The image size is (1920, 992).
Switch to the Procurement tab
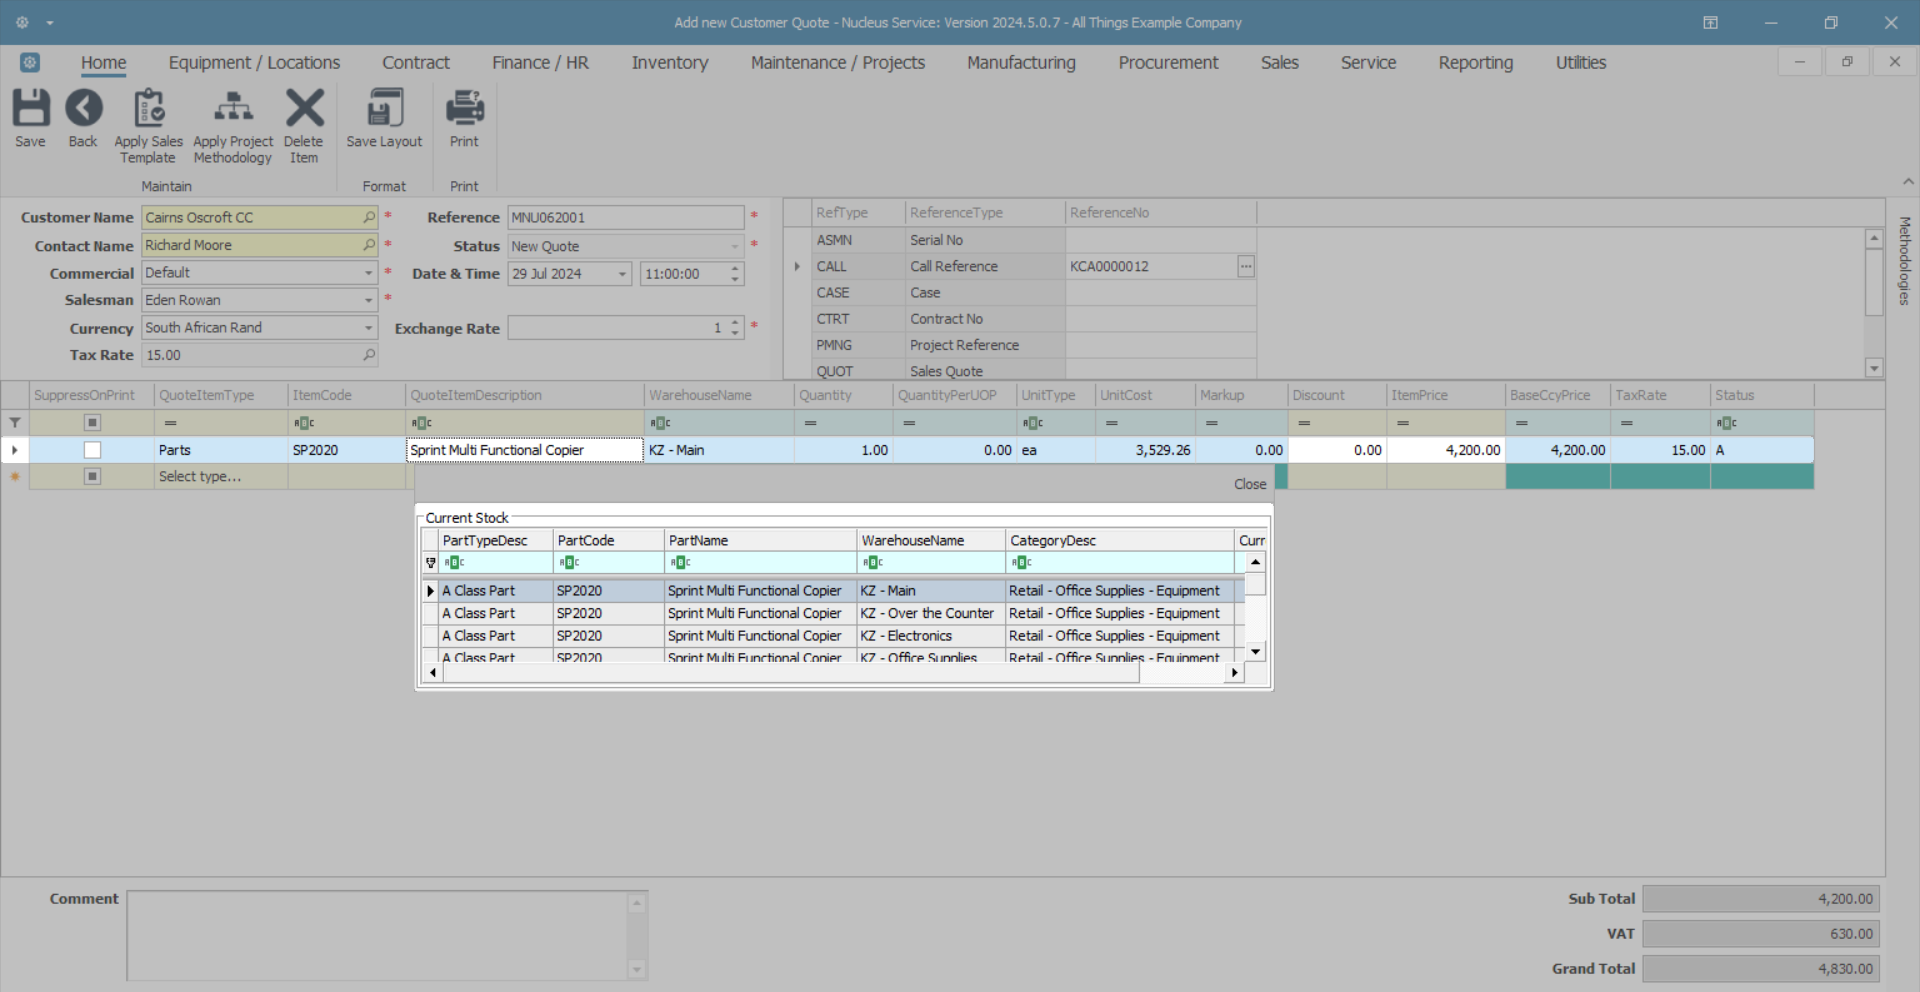click(x=1167, y=63)
